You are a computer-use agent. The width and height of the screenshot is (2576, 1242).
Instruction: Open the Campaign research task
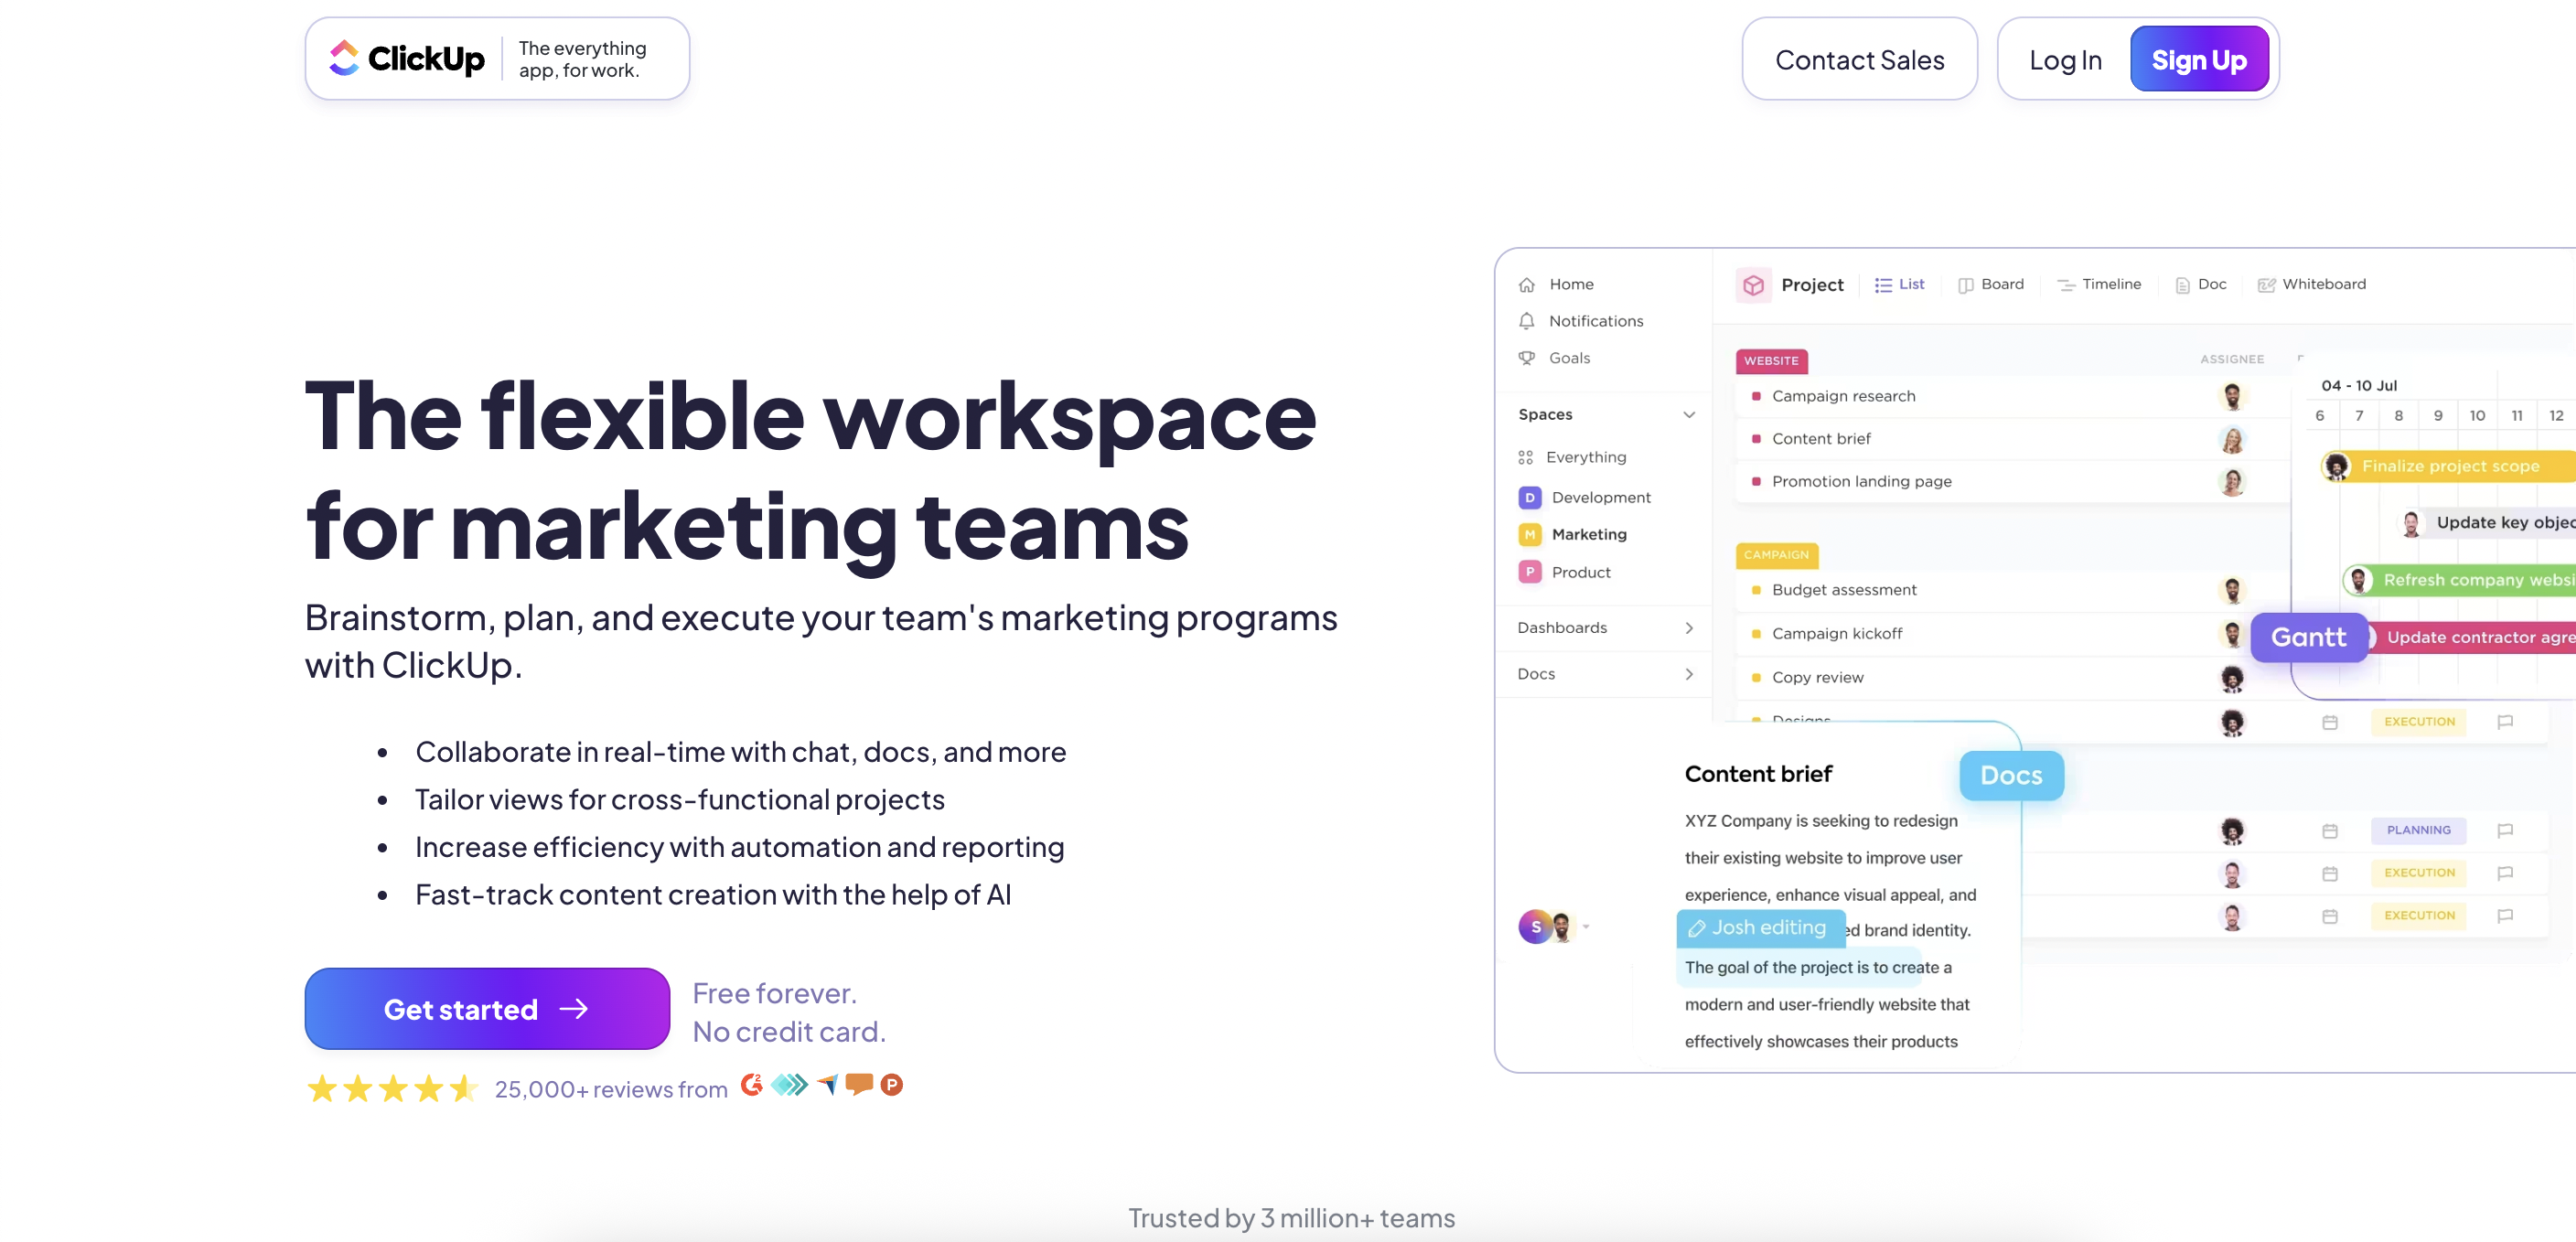coord(1843,396)
